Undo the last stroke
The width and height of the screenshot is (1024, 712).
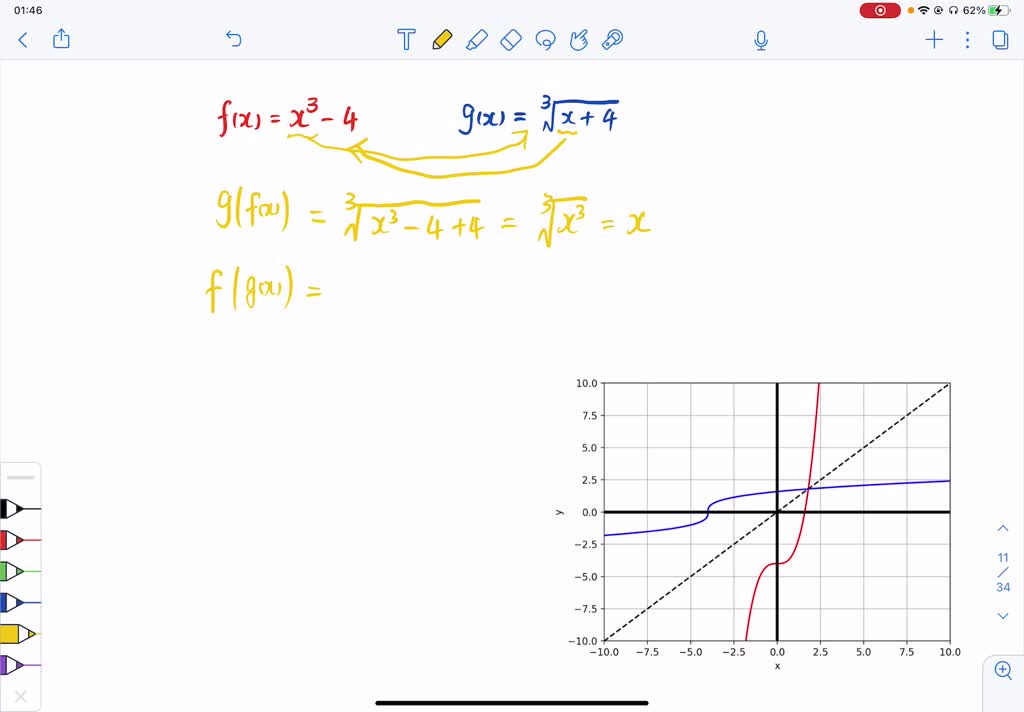point(233,39)
